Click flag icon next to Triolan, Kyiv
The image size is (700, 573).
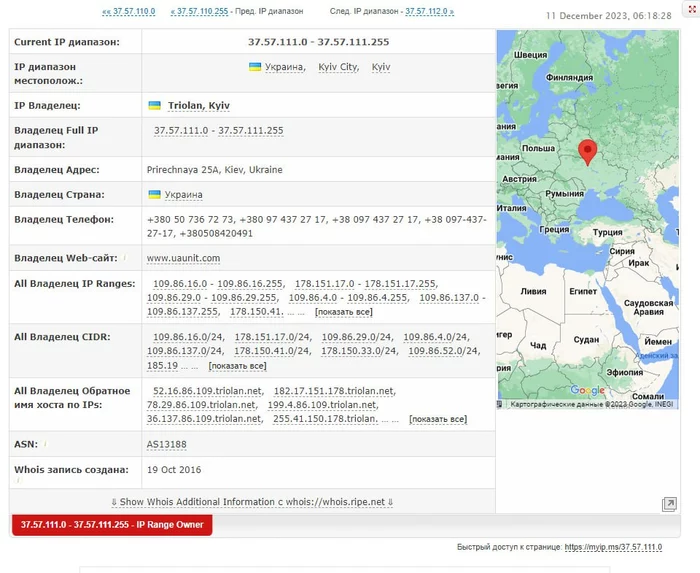(x=154, y=106)
